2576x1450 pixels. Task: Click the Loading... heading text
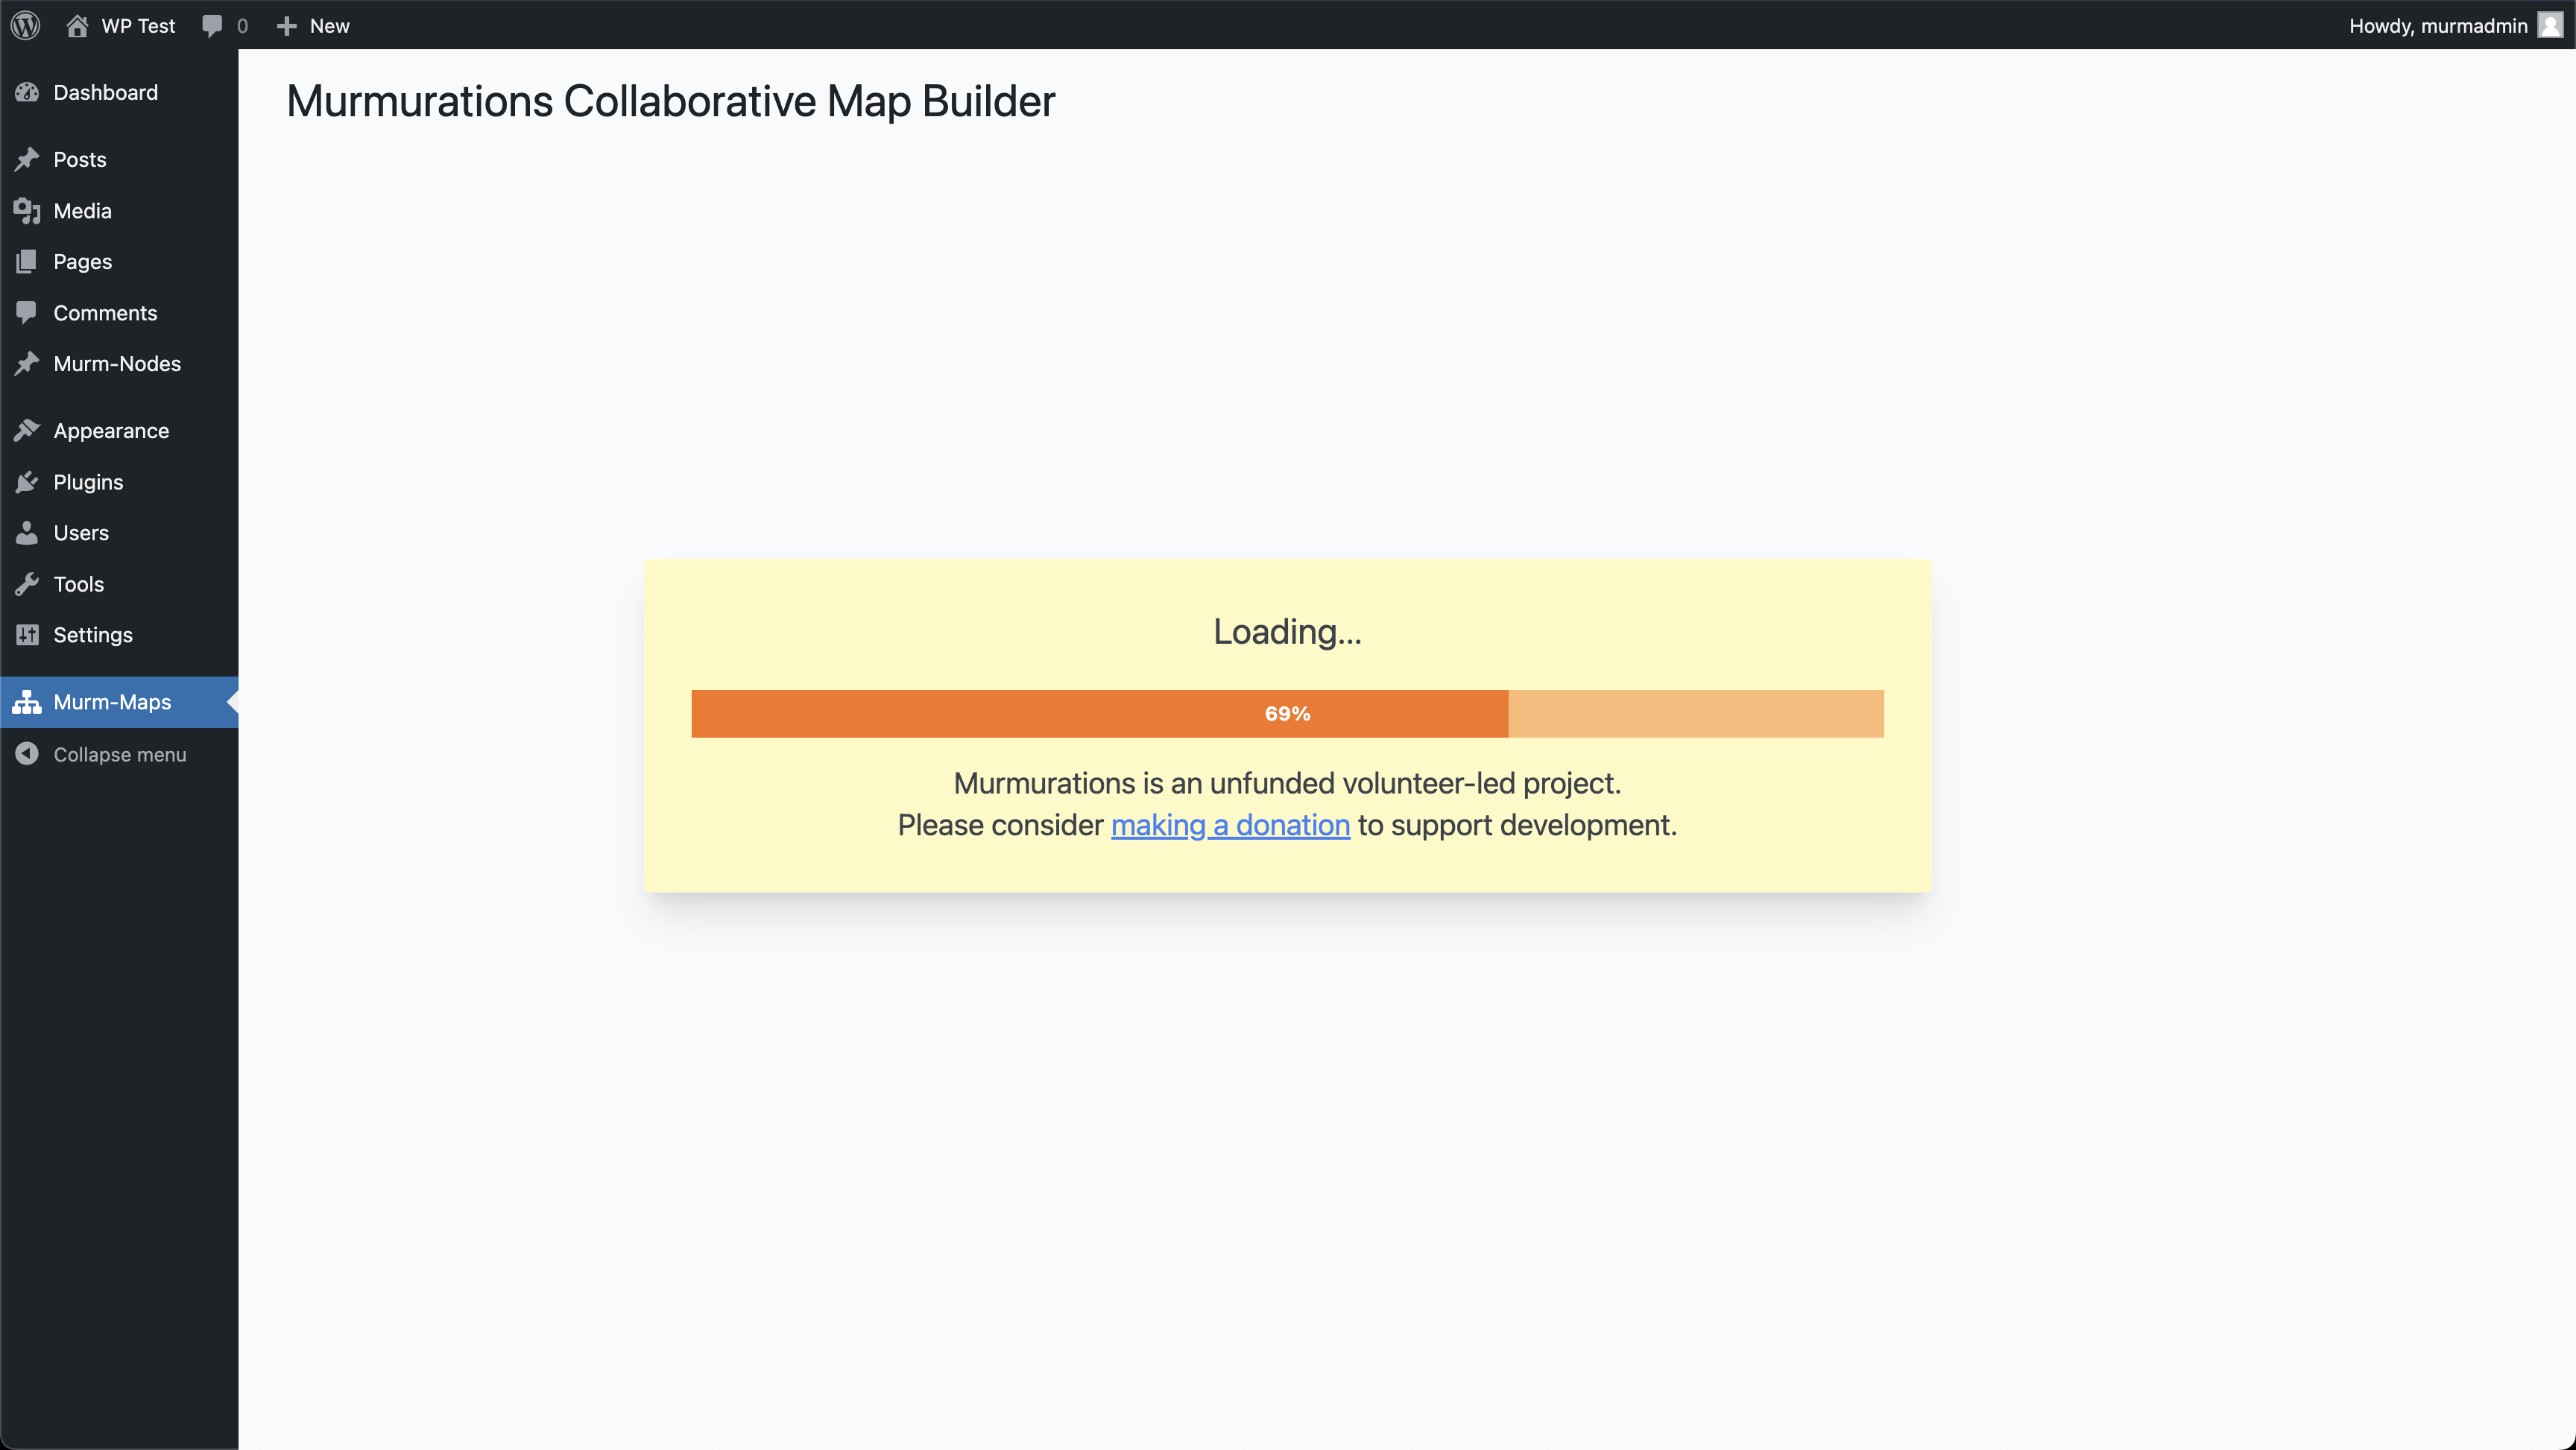click(x=1287, y=632)
